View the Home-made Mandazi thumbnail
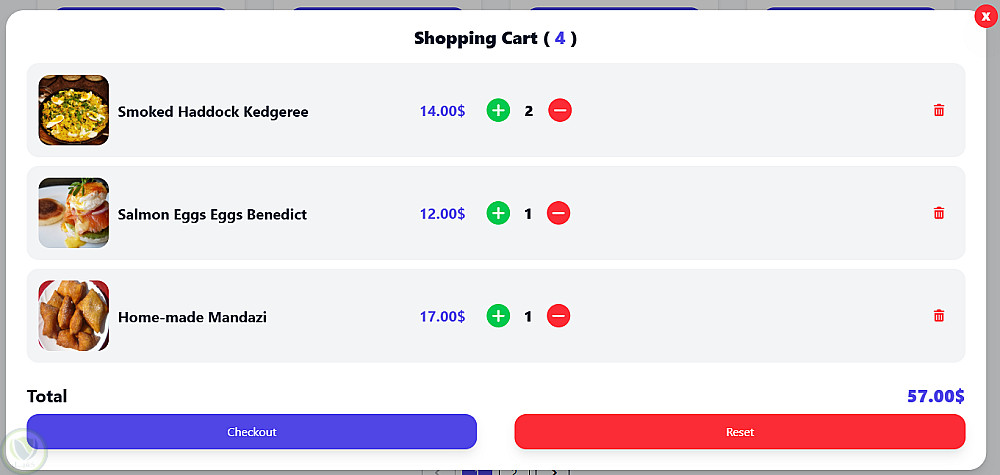This screenshot has height=475, width=1000. [74, 316]
